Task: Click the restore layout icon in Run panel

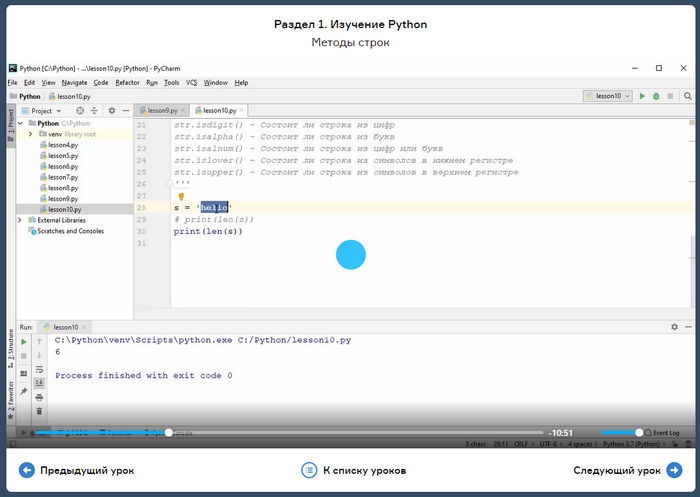Action: click(x=24, y=373)
